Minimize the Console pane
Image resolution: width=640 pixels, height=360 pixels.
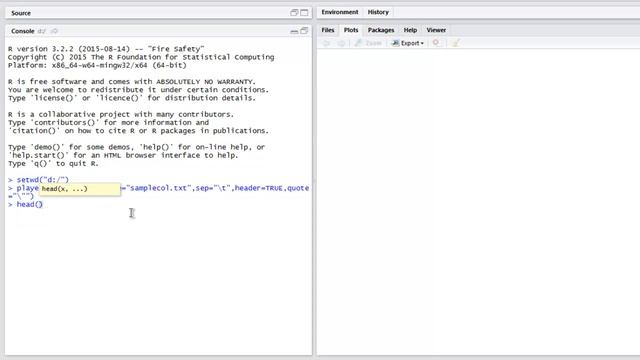(x=294, y=31)
